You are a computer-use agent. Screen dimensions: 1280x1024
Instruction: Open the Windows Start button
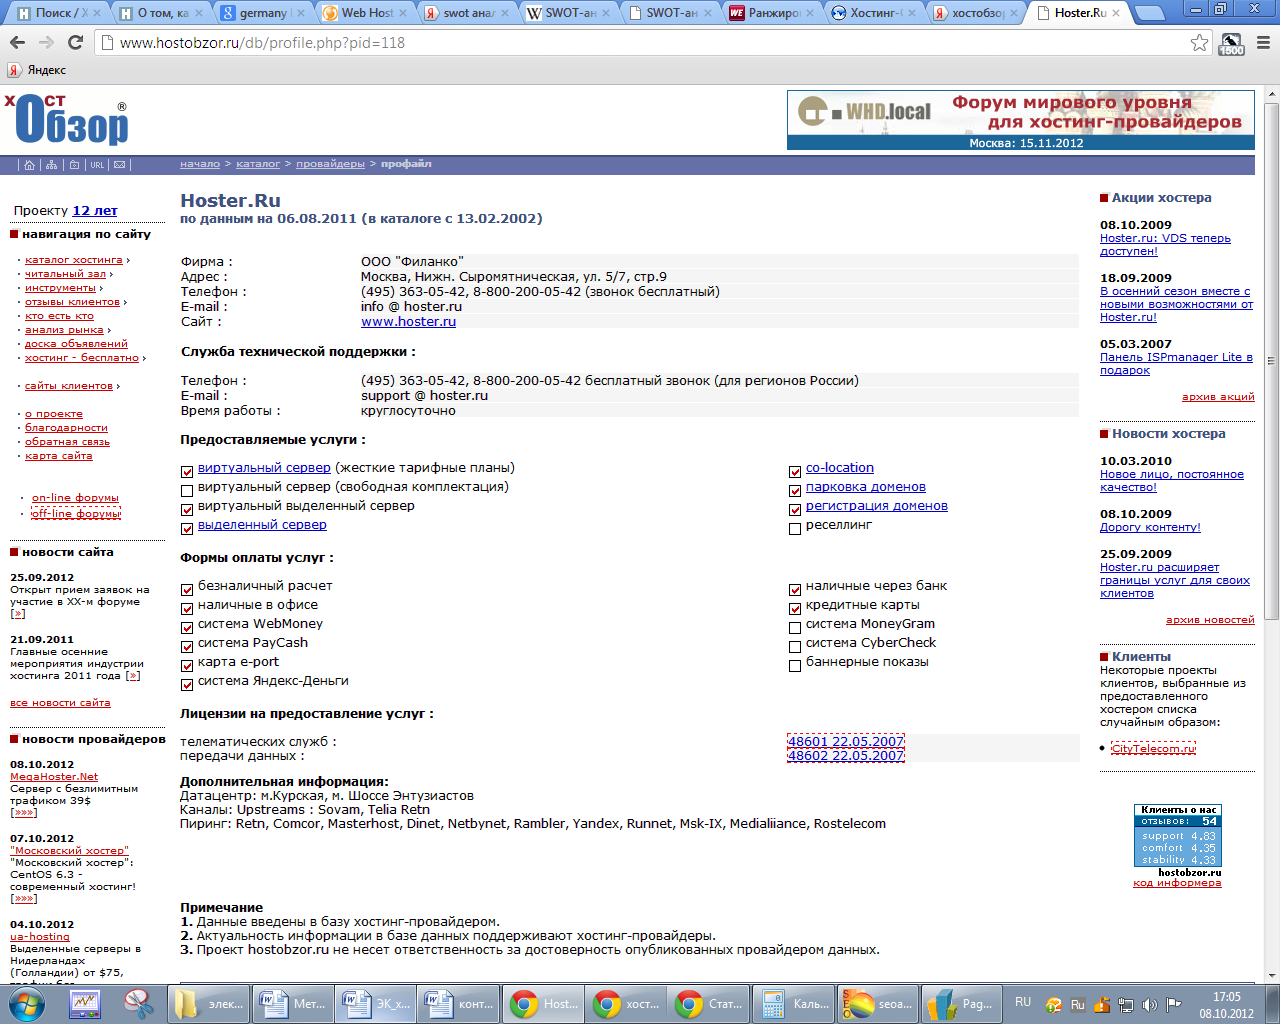tap(26, 1003)
